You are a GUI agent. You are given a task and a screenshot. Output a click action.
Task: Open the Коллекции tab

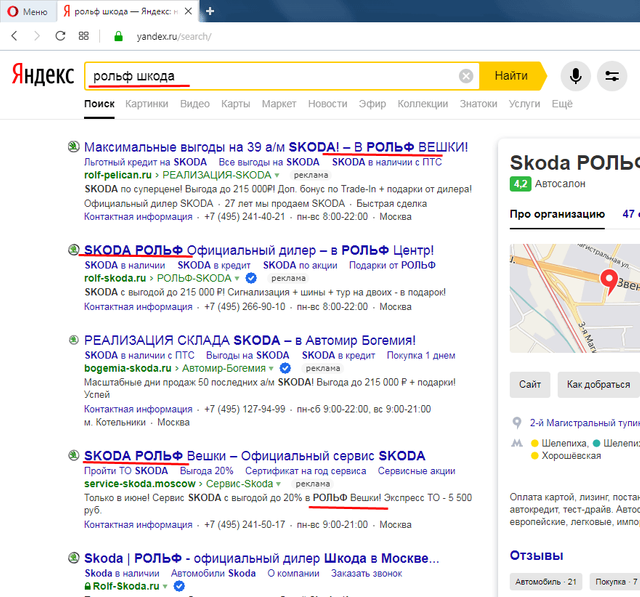[422, 104]
